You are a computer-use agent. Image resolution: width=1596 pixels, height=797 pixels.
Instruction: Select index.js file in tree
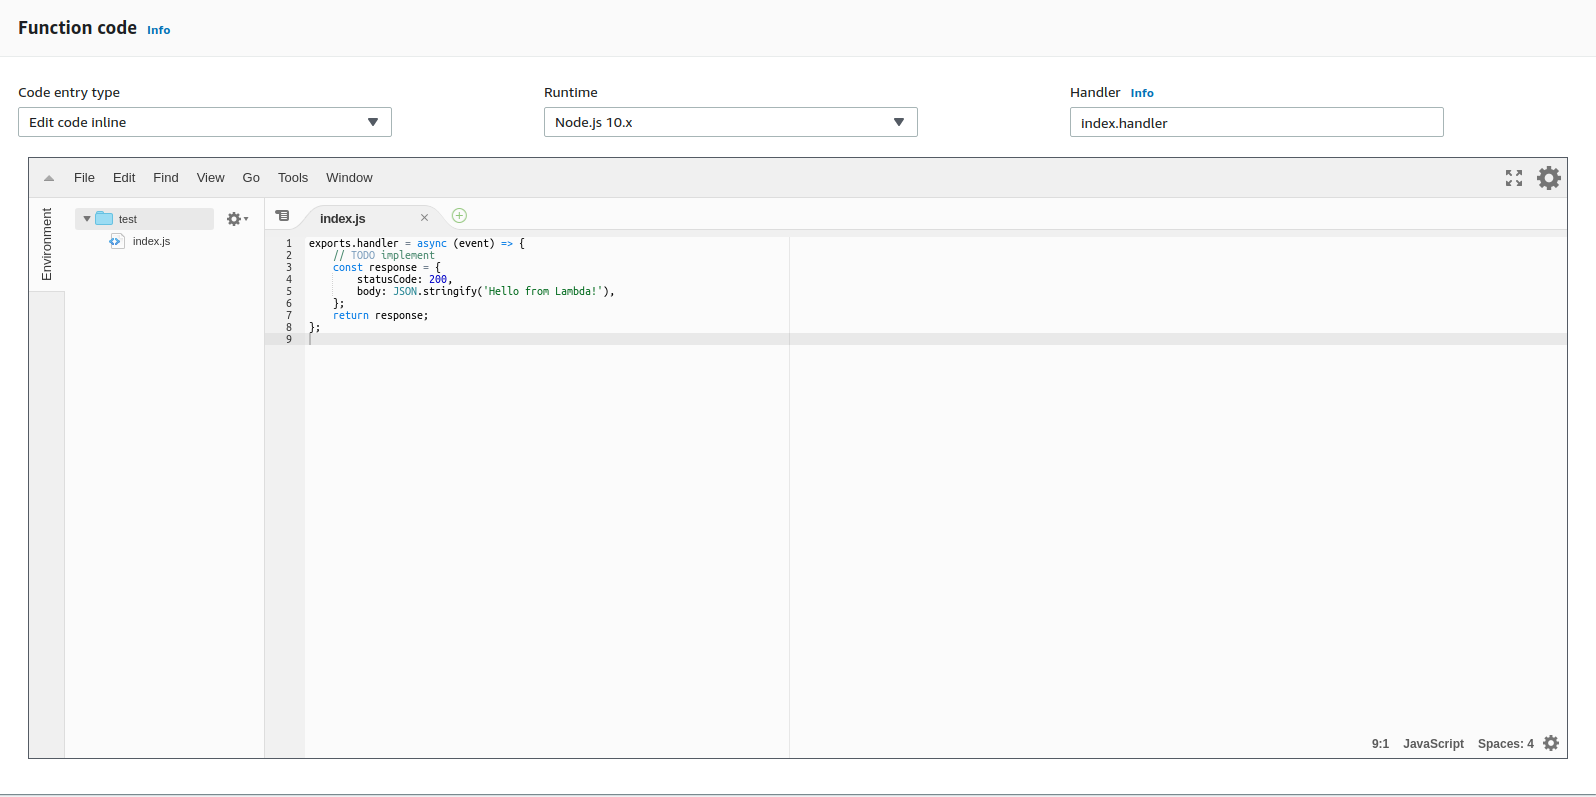[151, 242]
